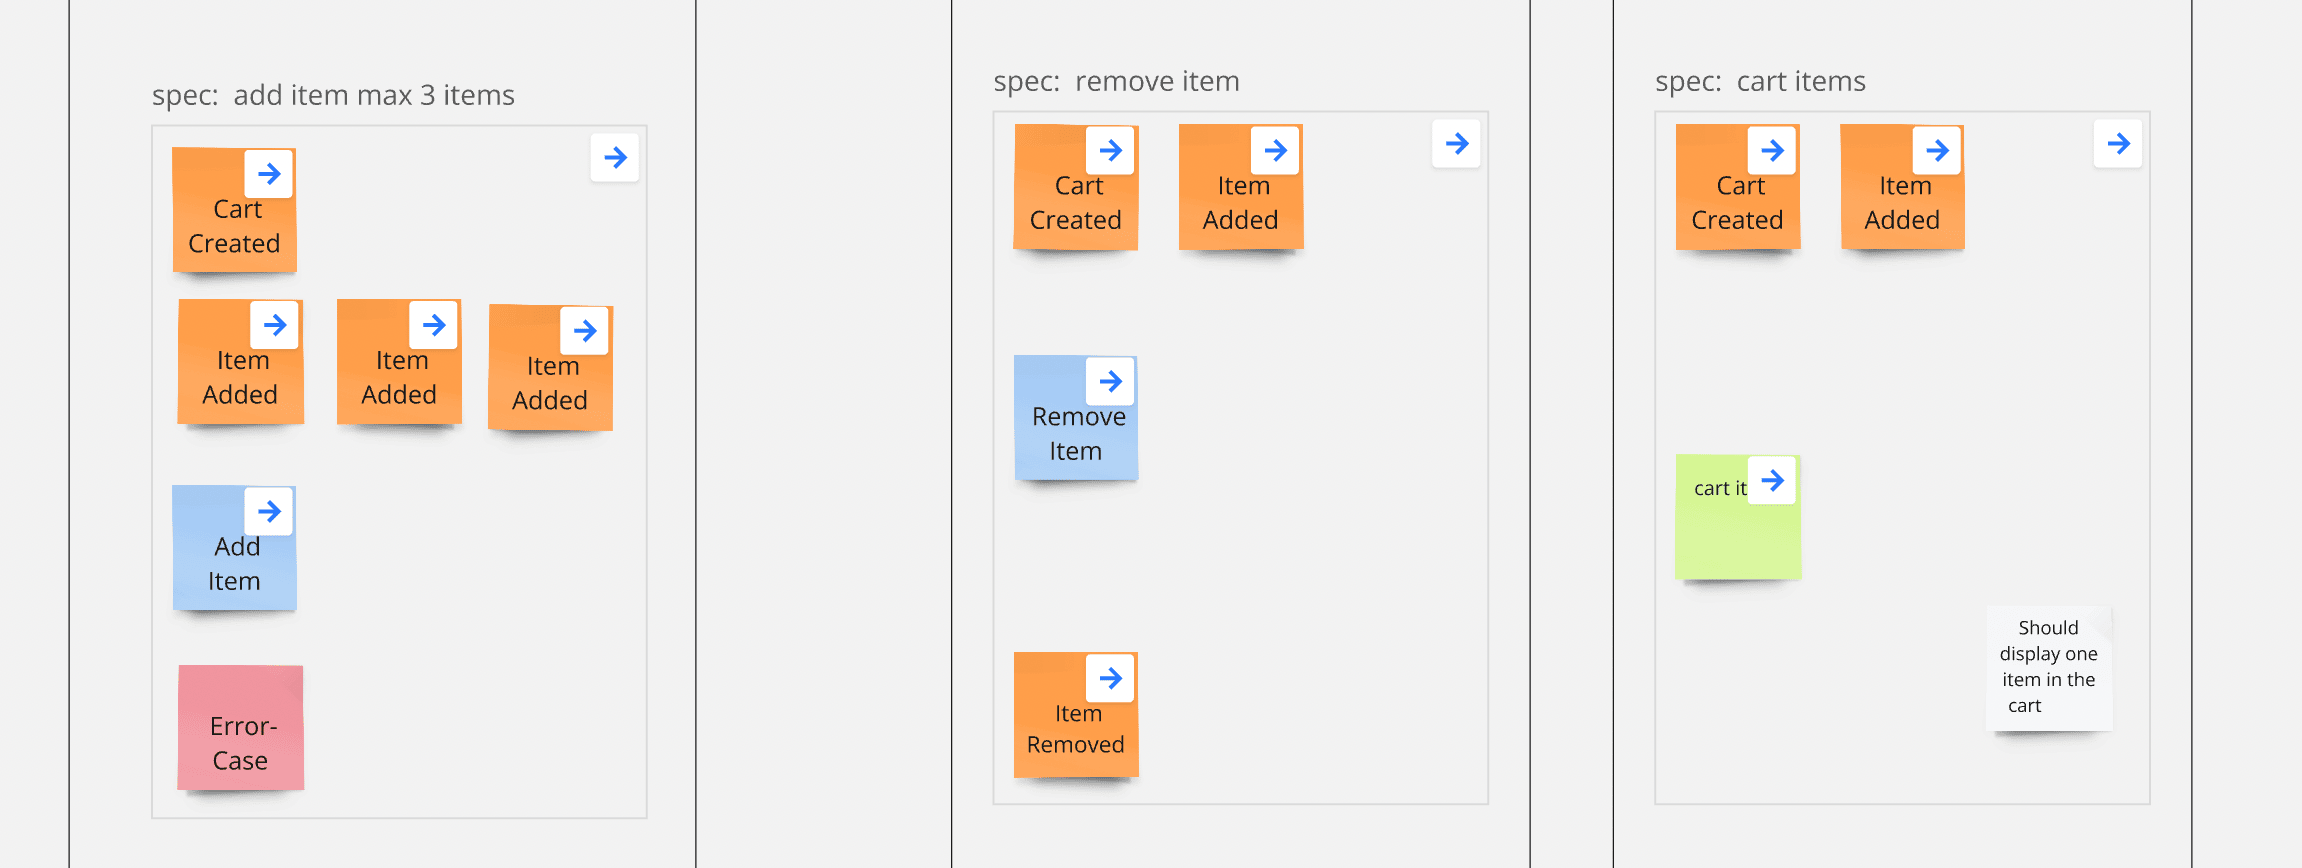Open arrow on Cart Created in remove-item spec
Viewport: 2302px width, 868px height.
tap(1110, 151)
